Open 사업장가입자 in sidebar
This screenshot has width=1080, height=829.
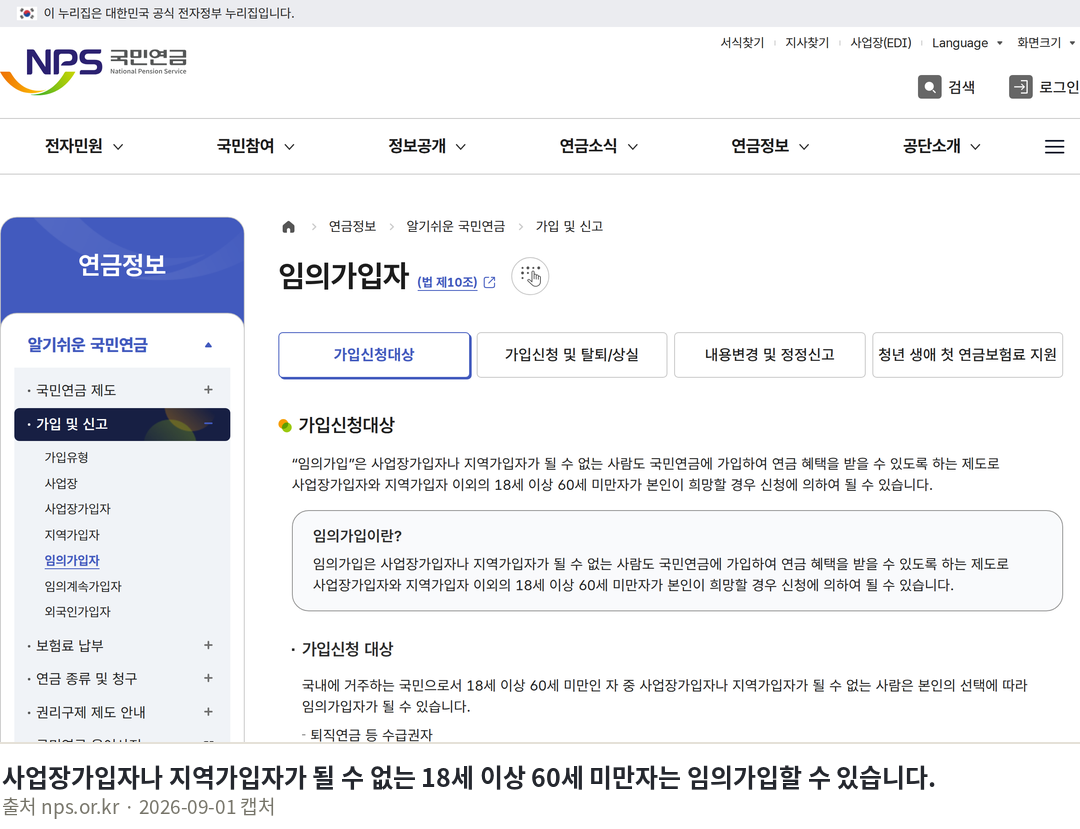[x=77, y=509]
